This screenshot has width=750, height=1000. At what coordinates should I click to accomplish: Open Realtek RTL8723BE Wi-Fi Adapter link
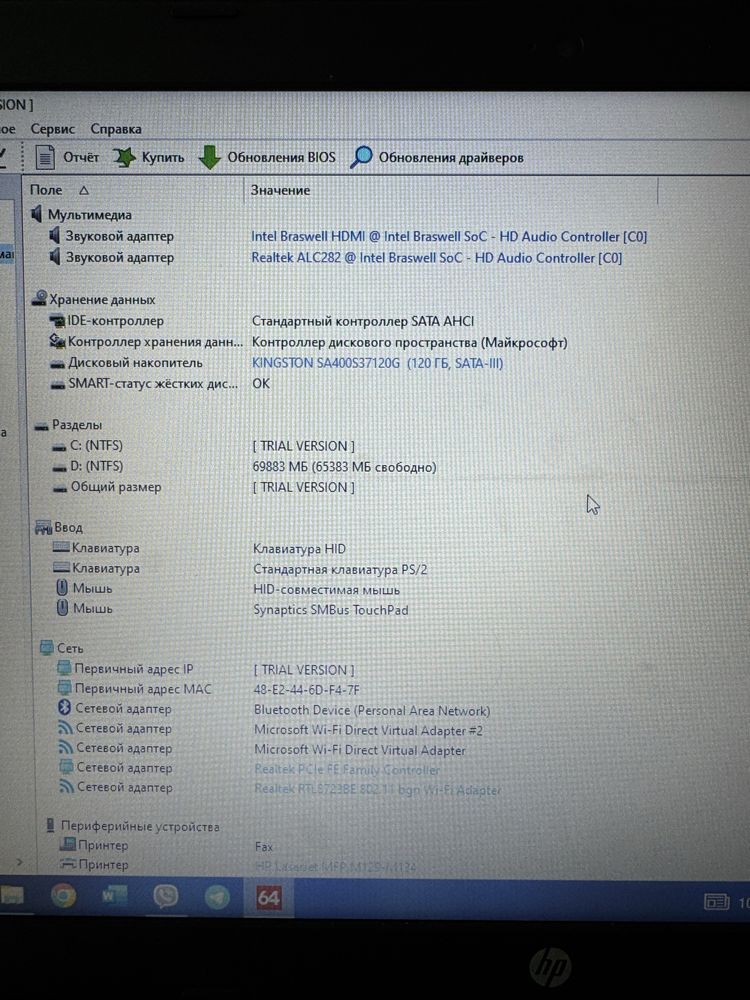pyautogui.click(x=378, y=790)
